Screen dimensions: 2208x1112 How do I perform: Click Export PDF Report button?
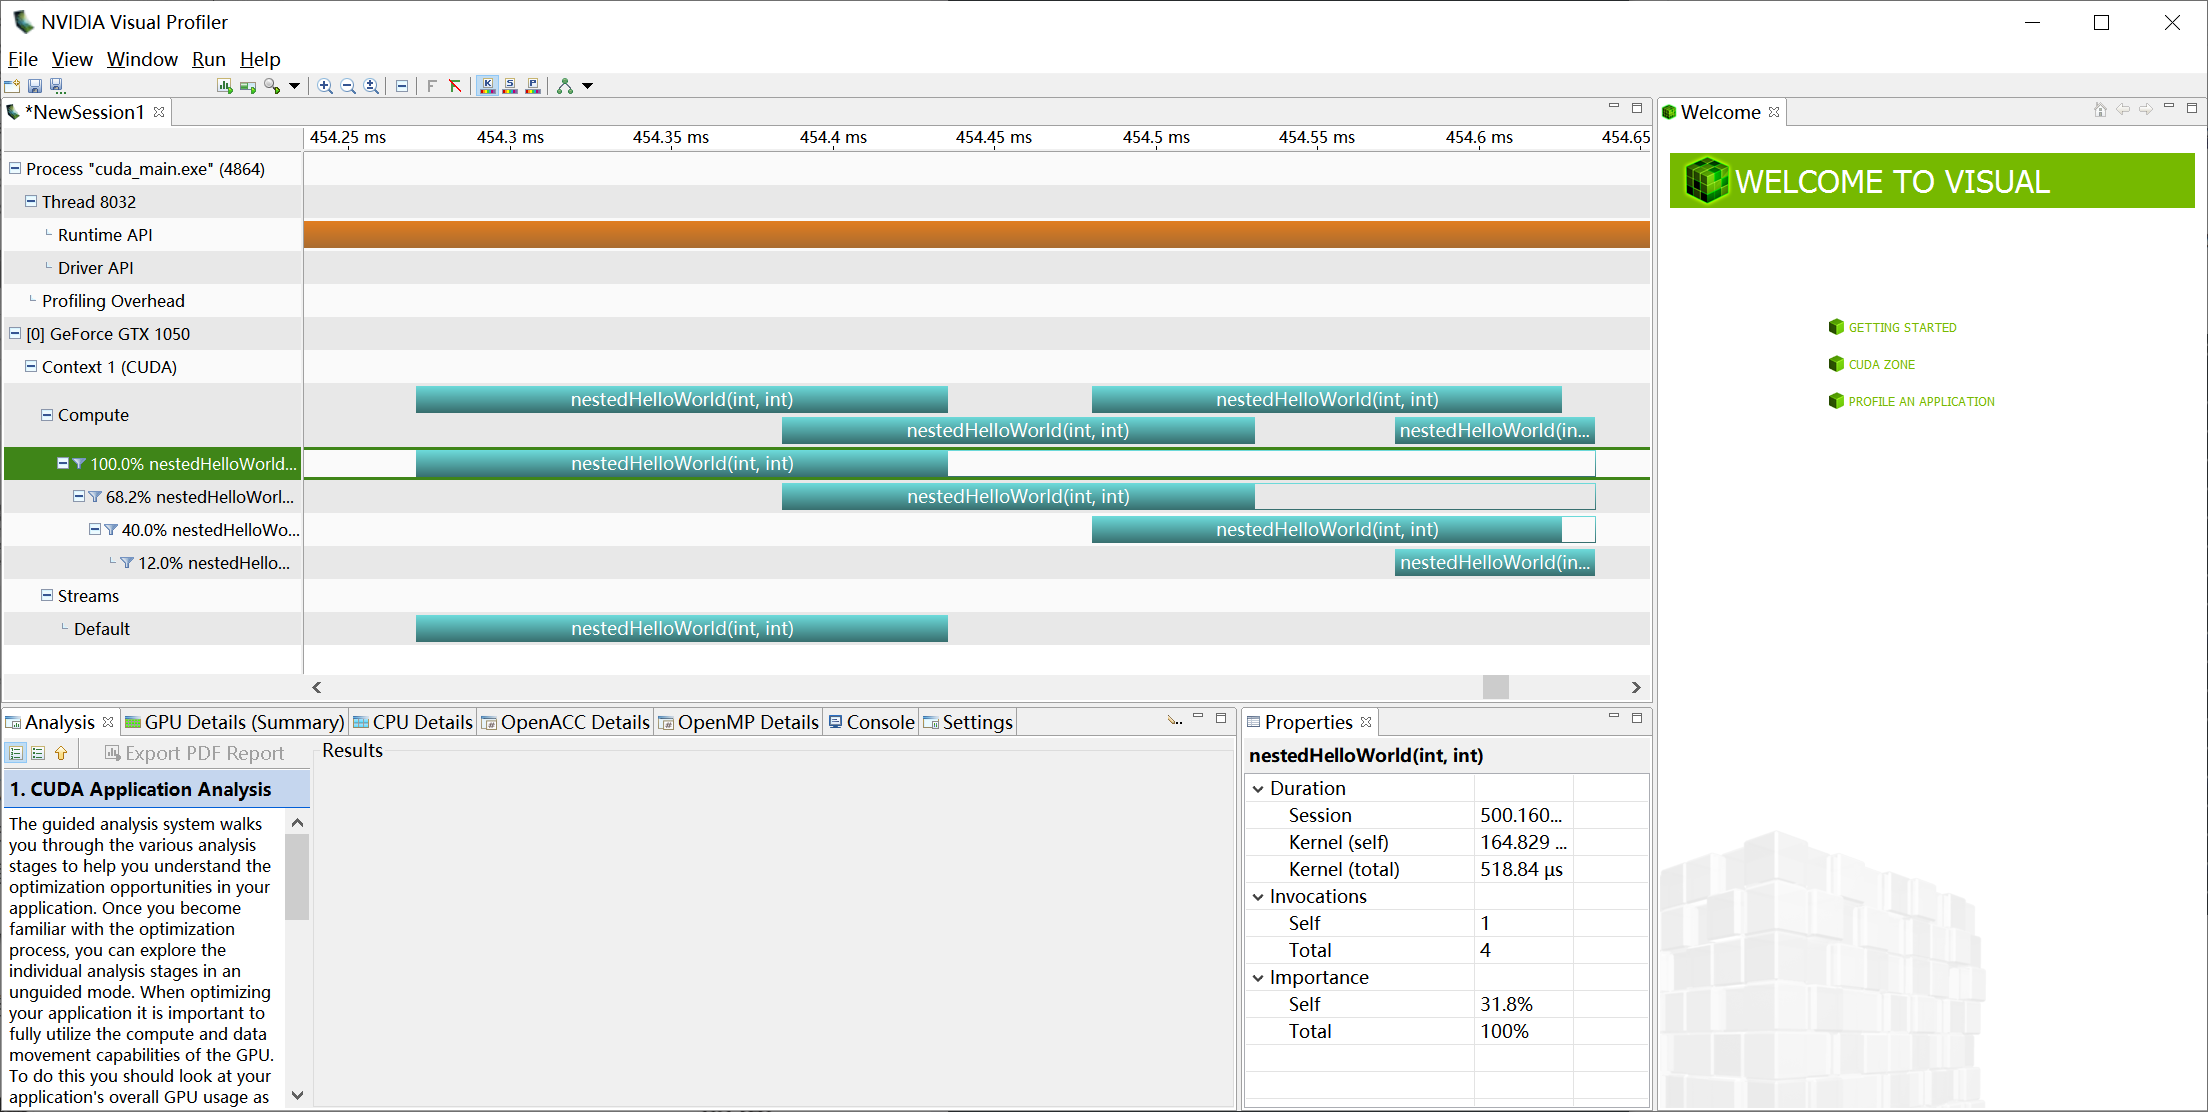[195, 753]
